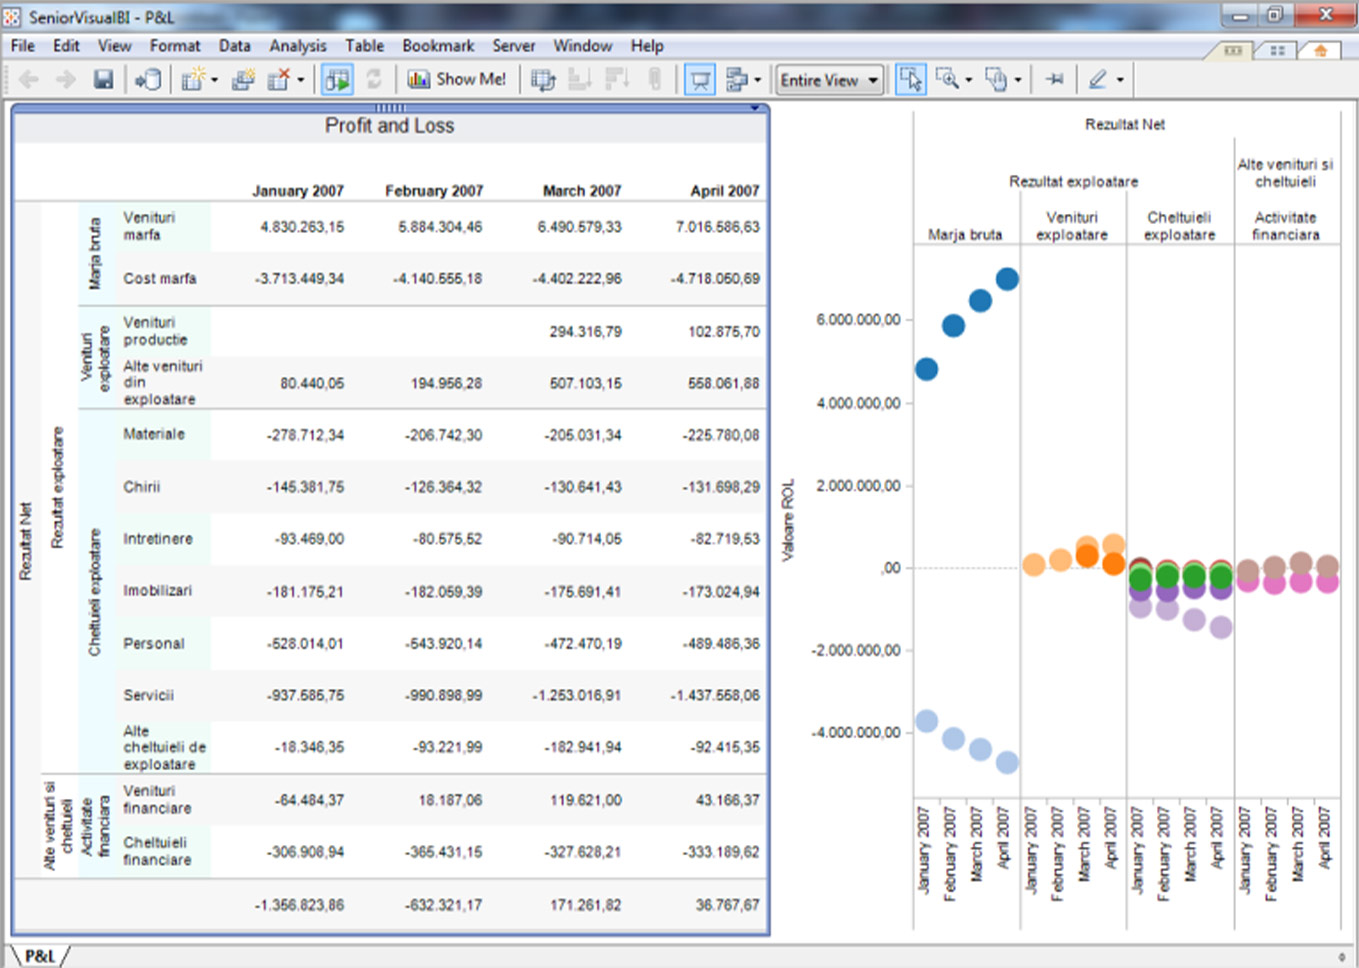The image size is (1359, 968).
Task: Expand the highlight pen dropdown arrow
Action: [1120, 80]
